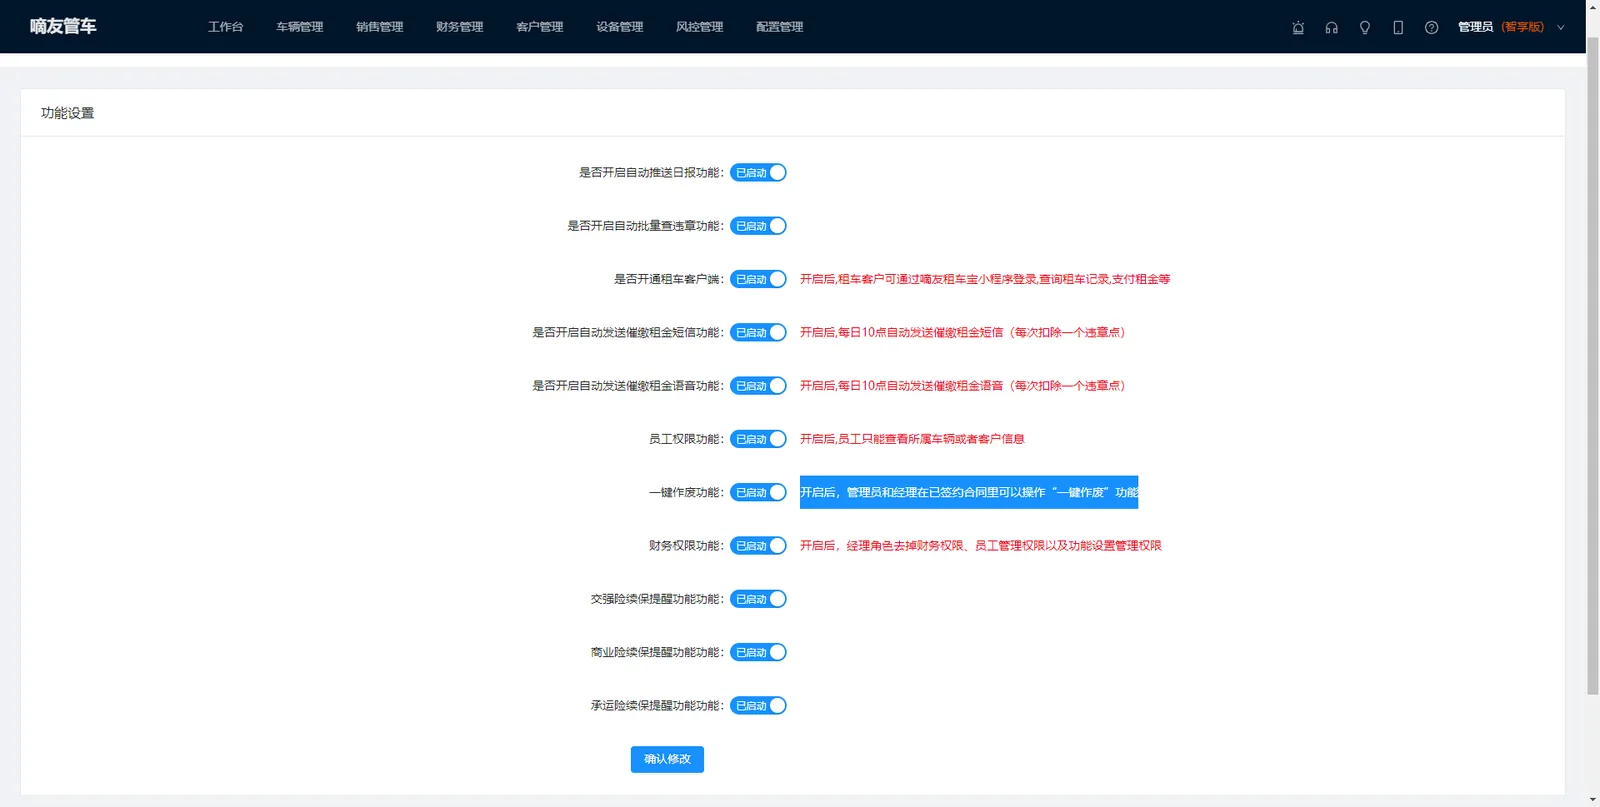The image size is (1600, 807).
Task: Toggle the 自动批量查违章 switch
Action: click(x=758, y=226)
